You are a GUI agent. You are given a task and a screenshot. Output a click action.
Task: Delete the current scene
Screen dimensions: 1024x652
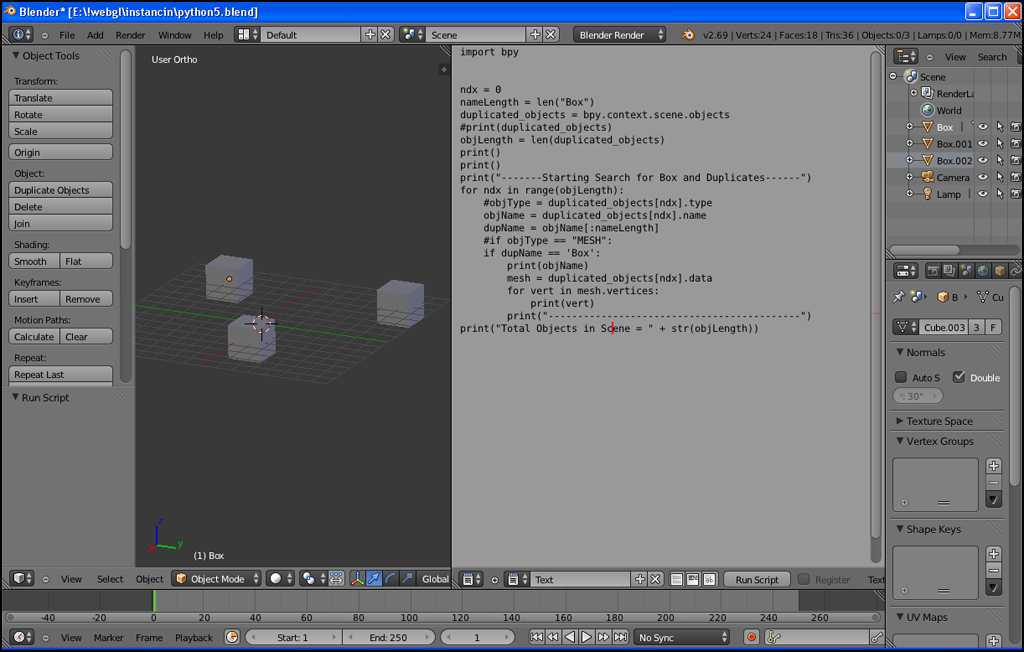[551, 35]
